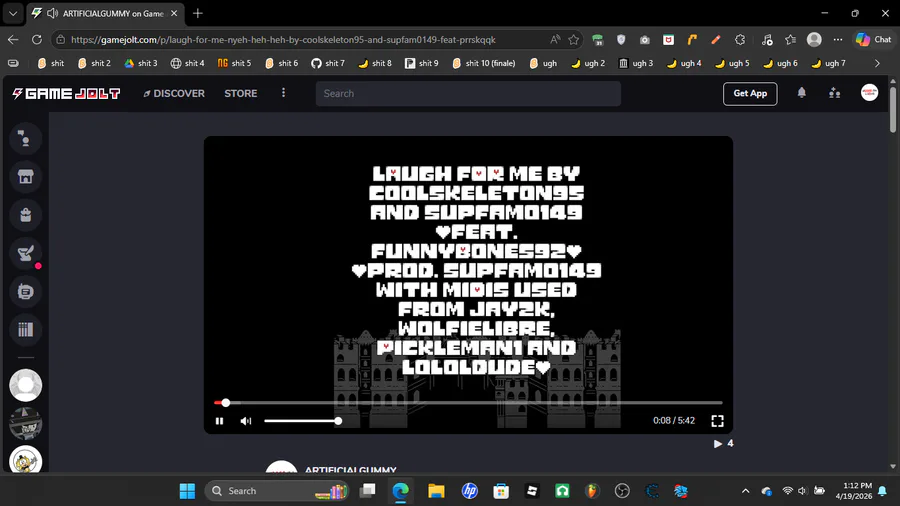Open the dark character community avatar in sidebar
Viewport: 900px width, 506px height.
pyautogui.click(x=25, y=423)
